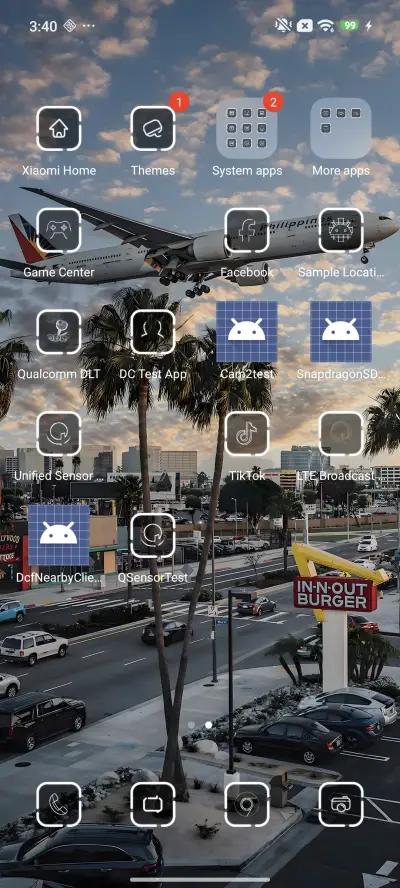
Task: Launch the Cam2test app
Action: (x=247, y=332)
